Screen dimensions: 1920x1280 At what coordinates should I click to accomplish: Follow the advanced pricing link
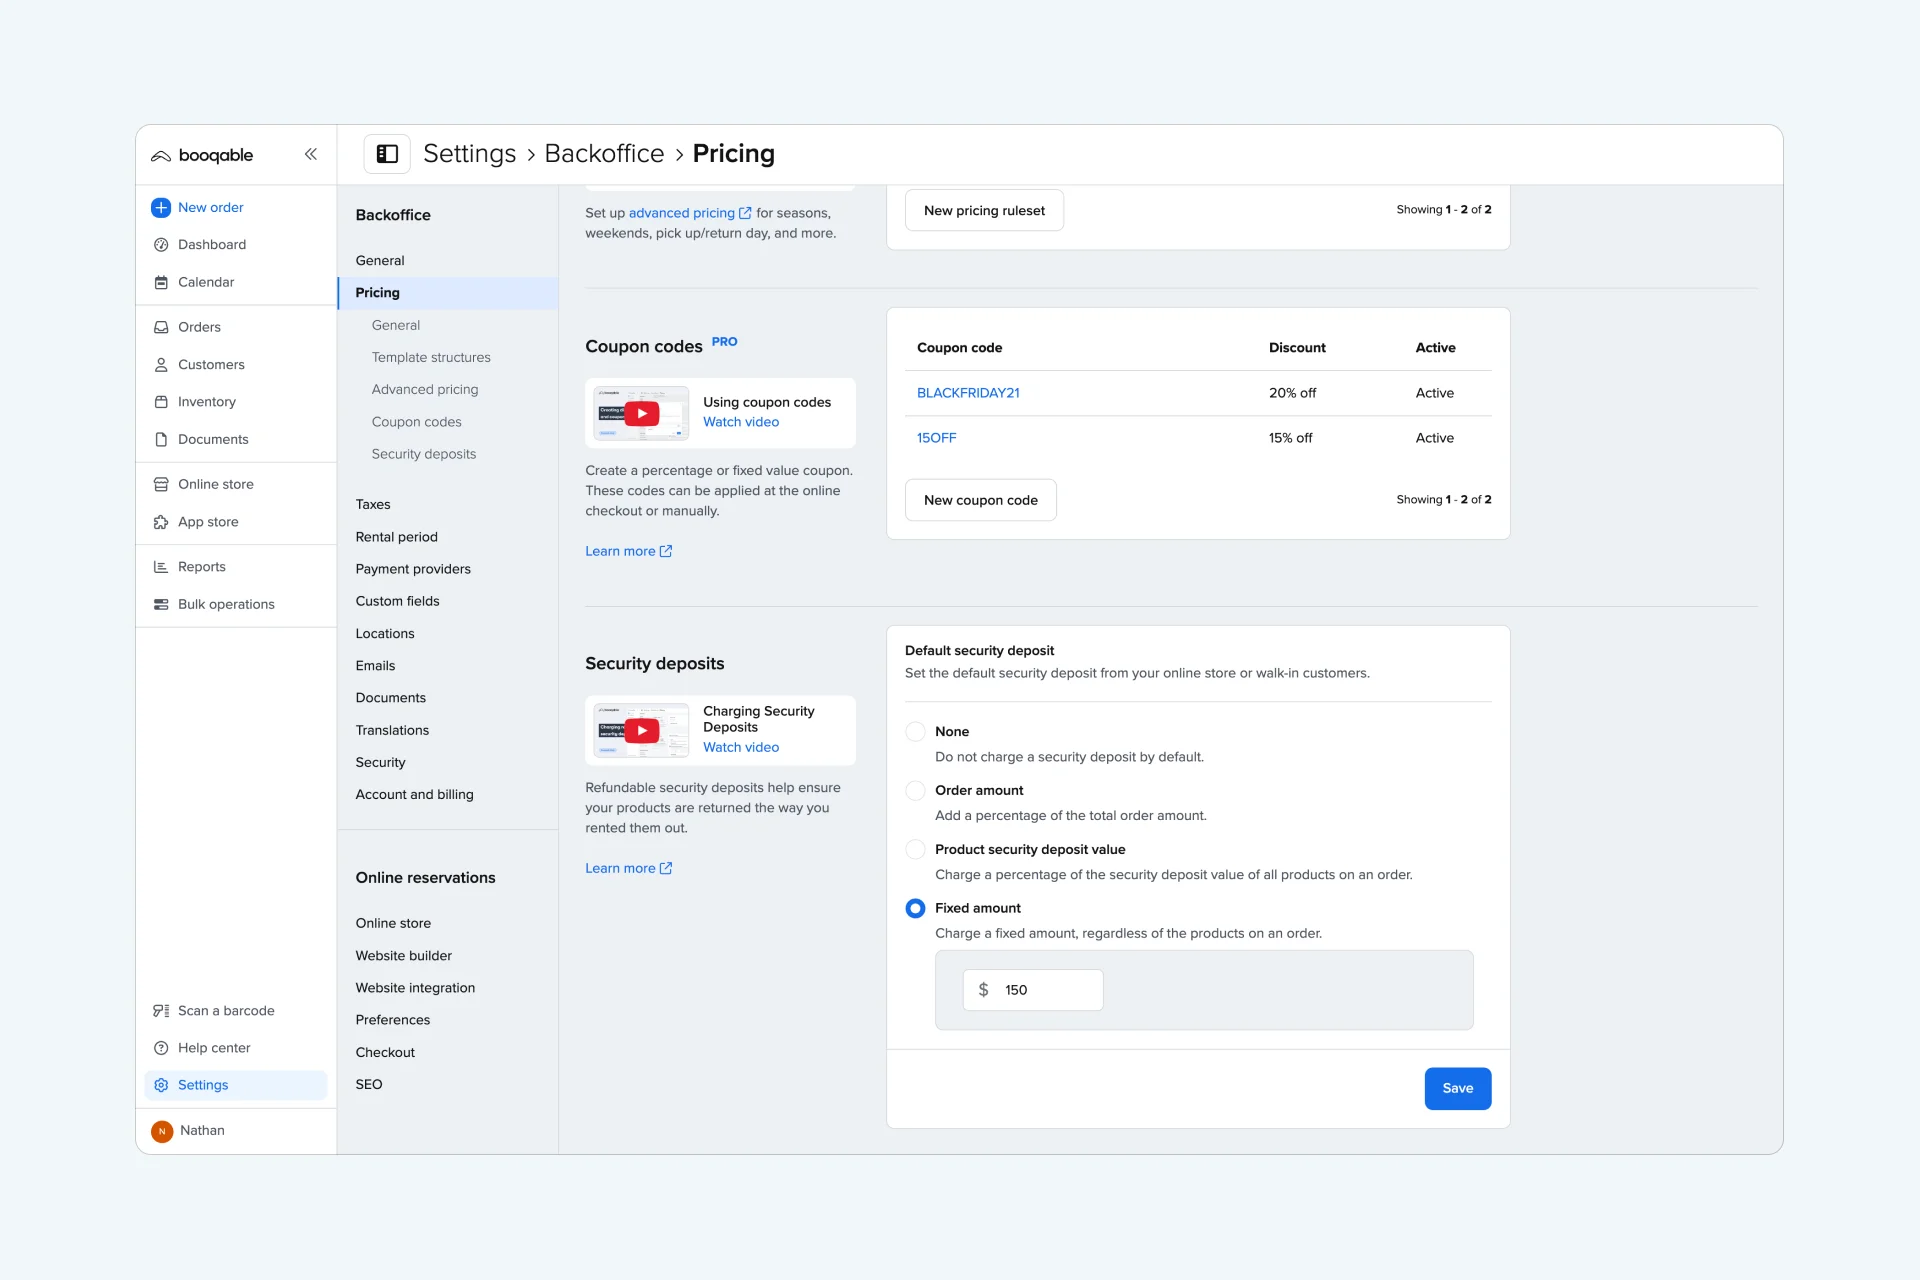point(689,213)
